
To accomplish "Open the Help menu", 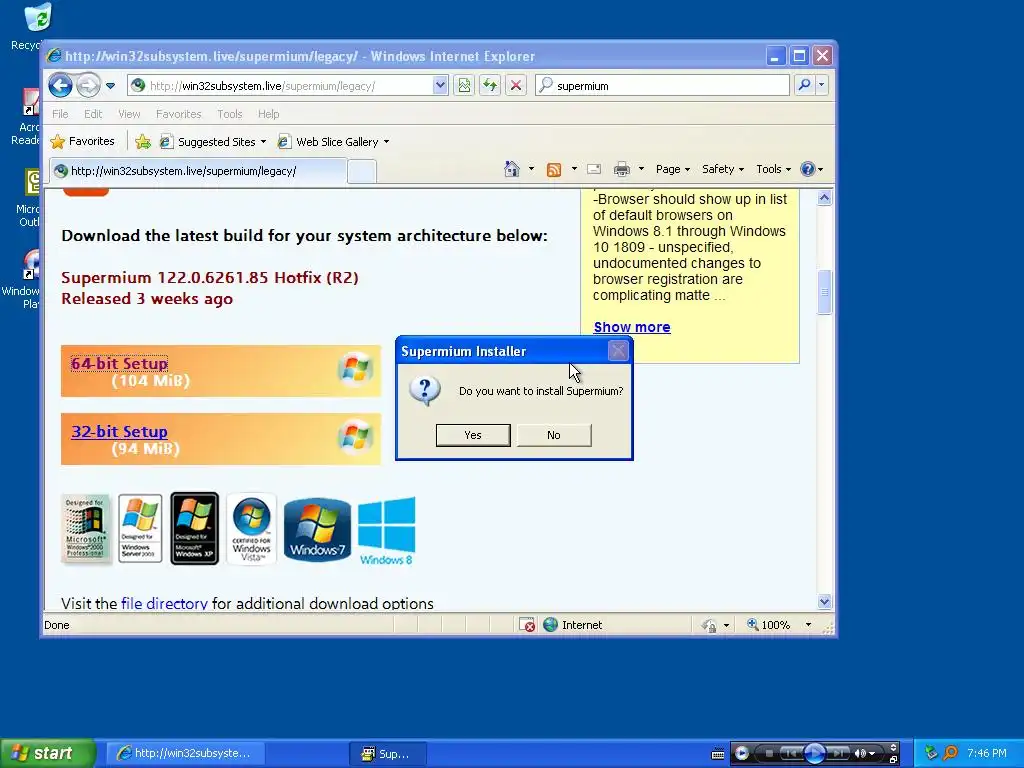I will (x=268, y=114).
